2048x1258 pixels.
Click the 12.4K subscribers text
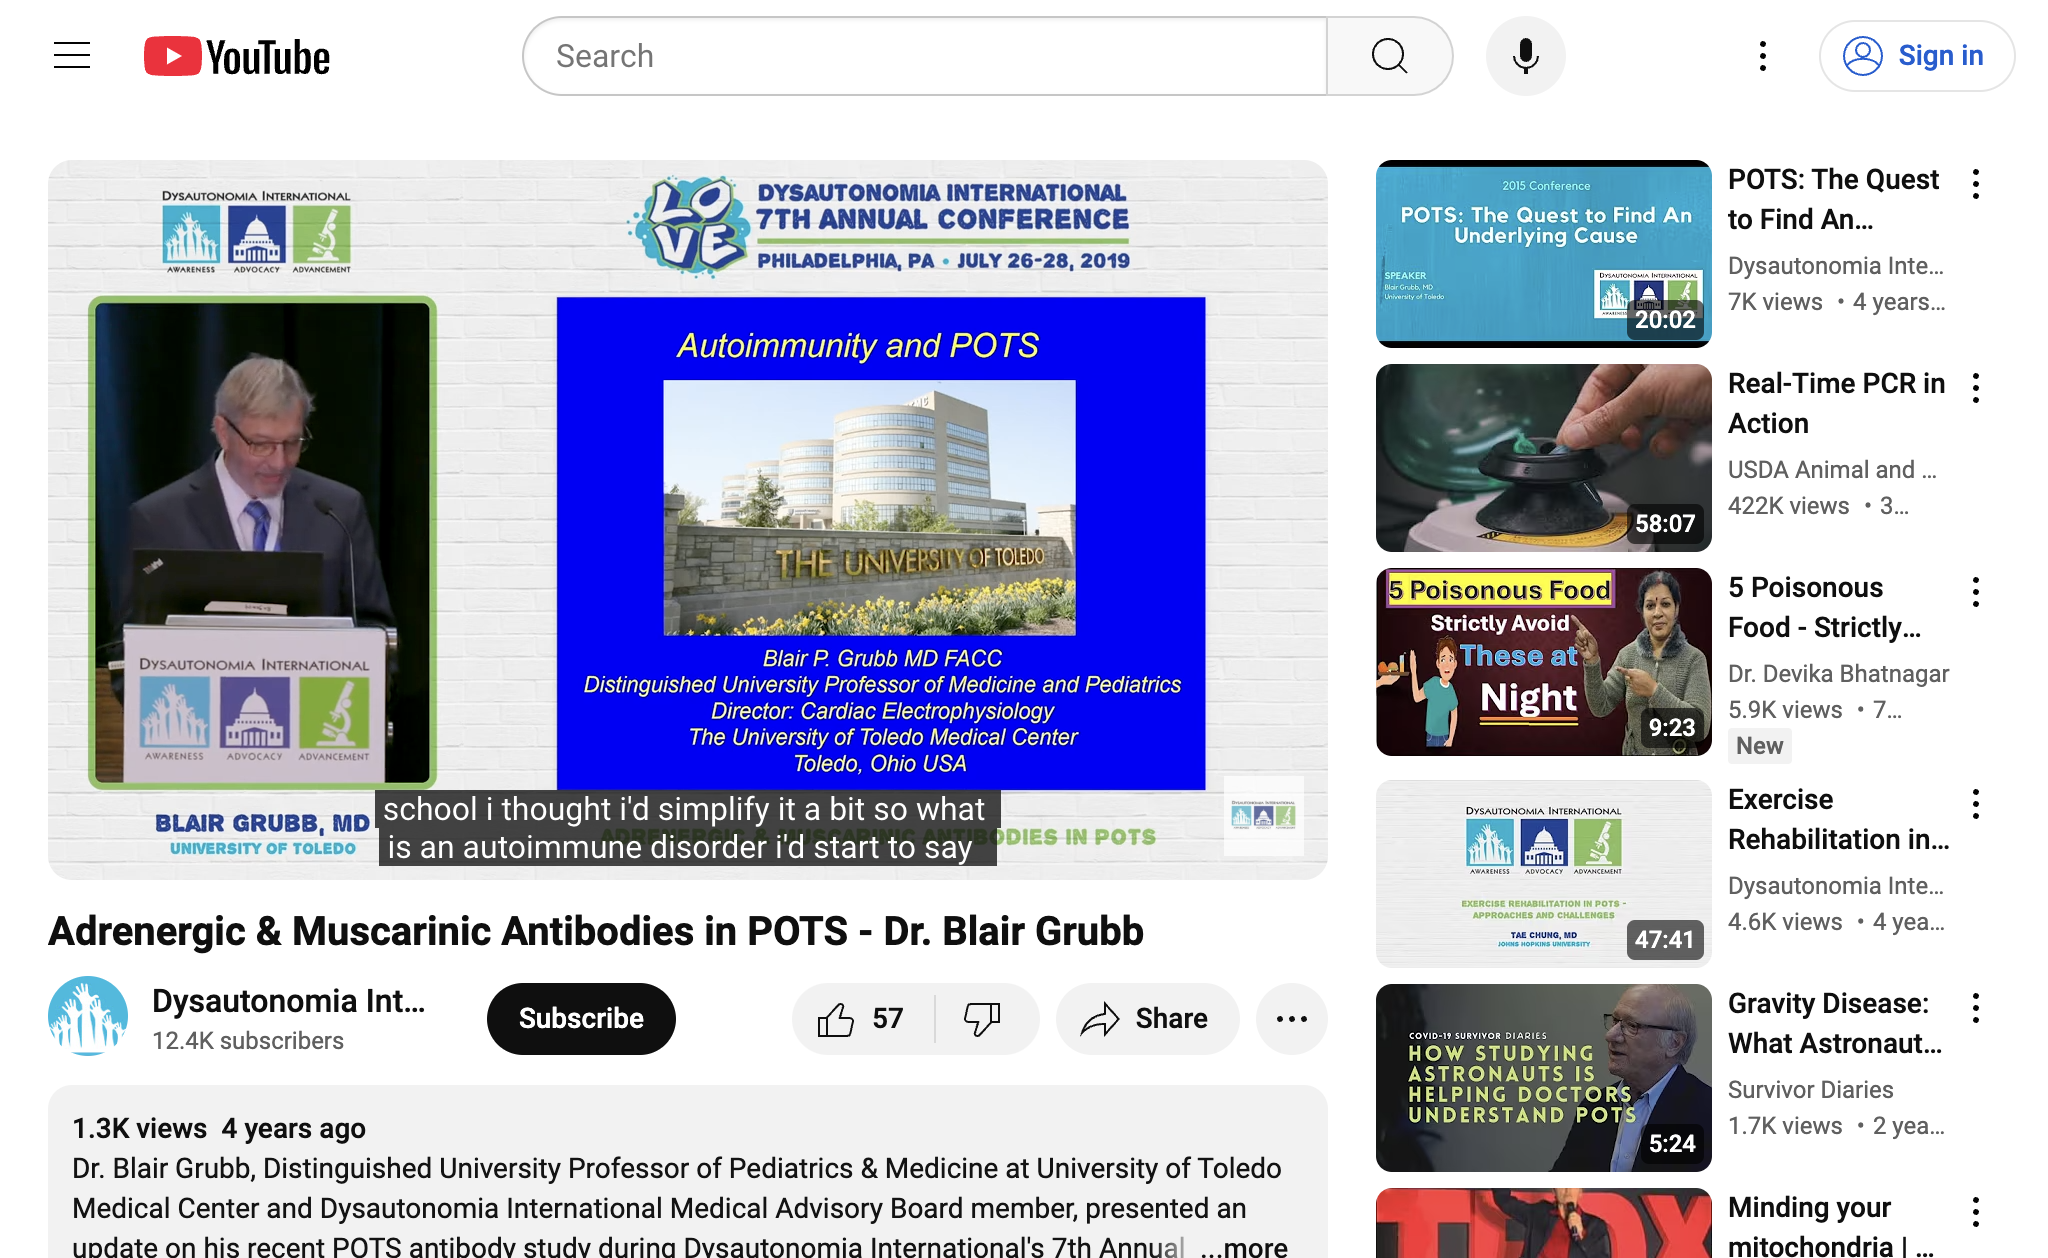(248, 1041)
